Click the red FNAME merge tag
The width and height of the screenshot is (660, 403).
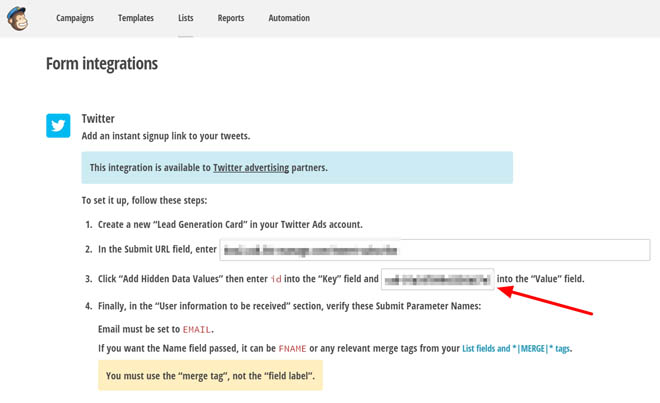tap(292, 349)
